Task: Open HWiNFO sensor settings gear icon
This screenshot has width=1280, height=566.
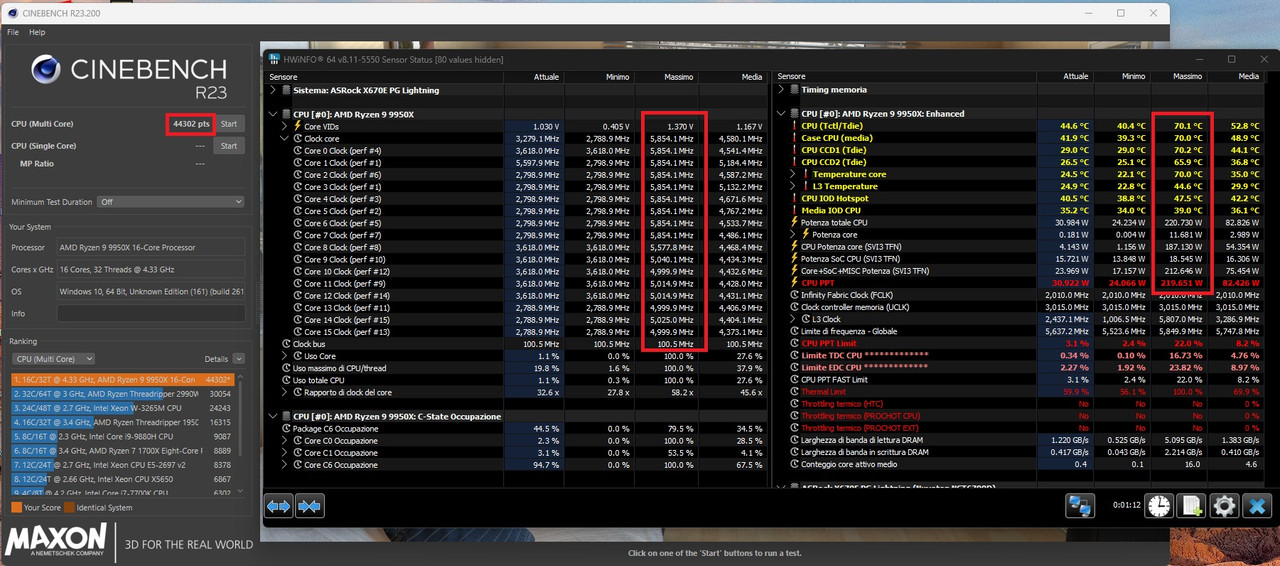Action: click(x=1224, y=506)
